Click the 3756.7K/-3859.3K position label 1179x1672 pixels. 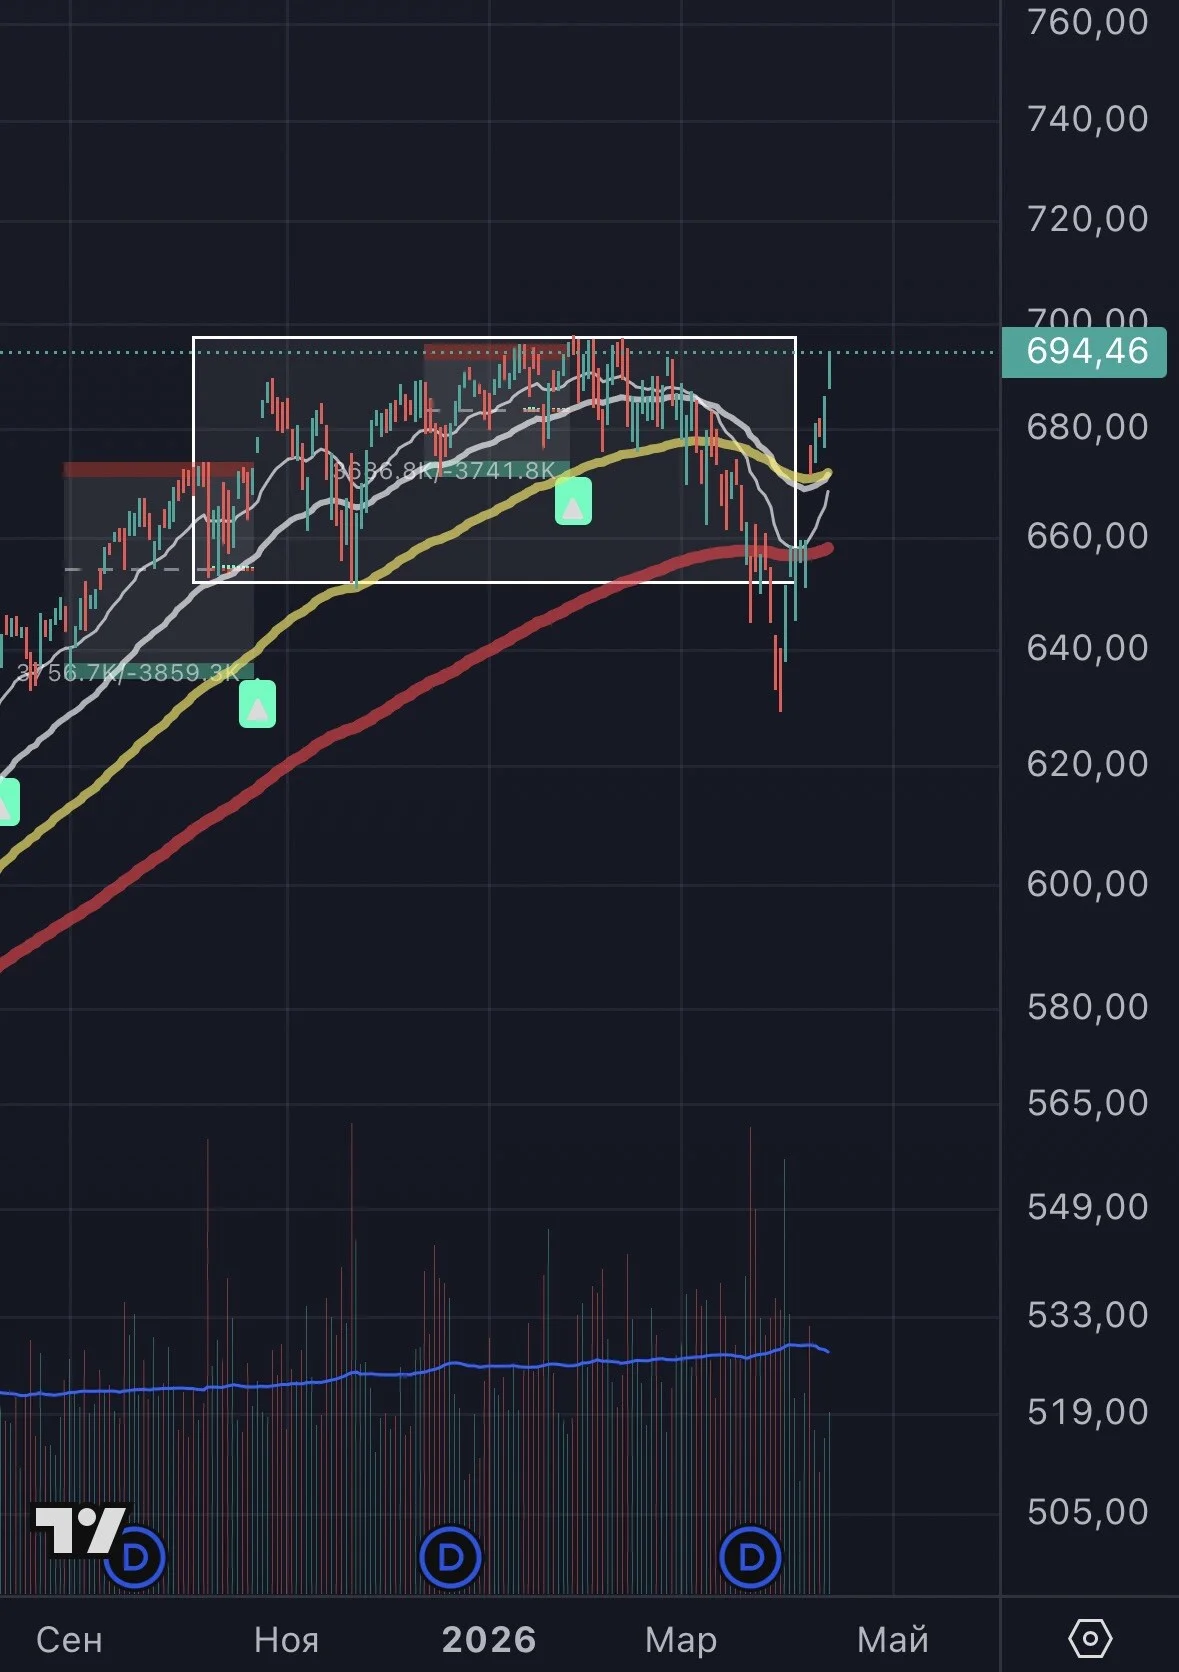tap(130, 672)
